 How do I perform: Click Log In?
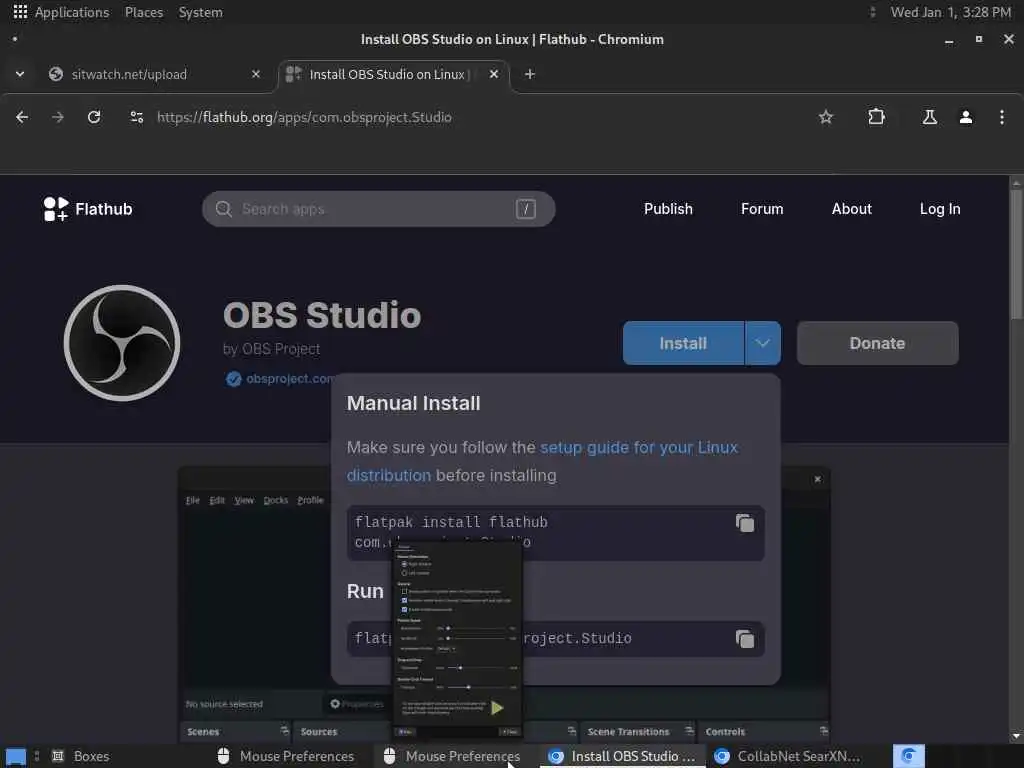coord(940,209)
